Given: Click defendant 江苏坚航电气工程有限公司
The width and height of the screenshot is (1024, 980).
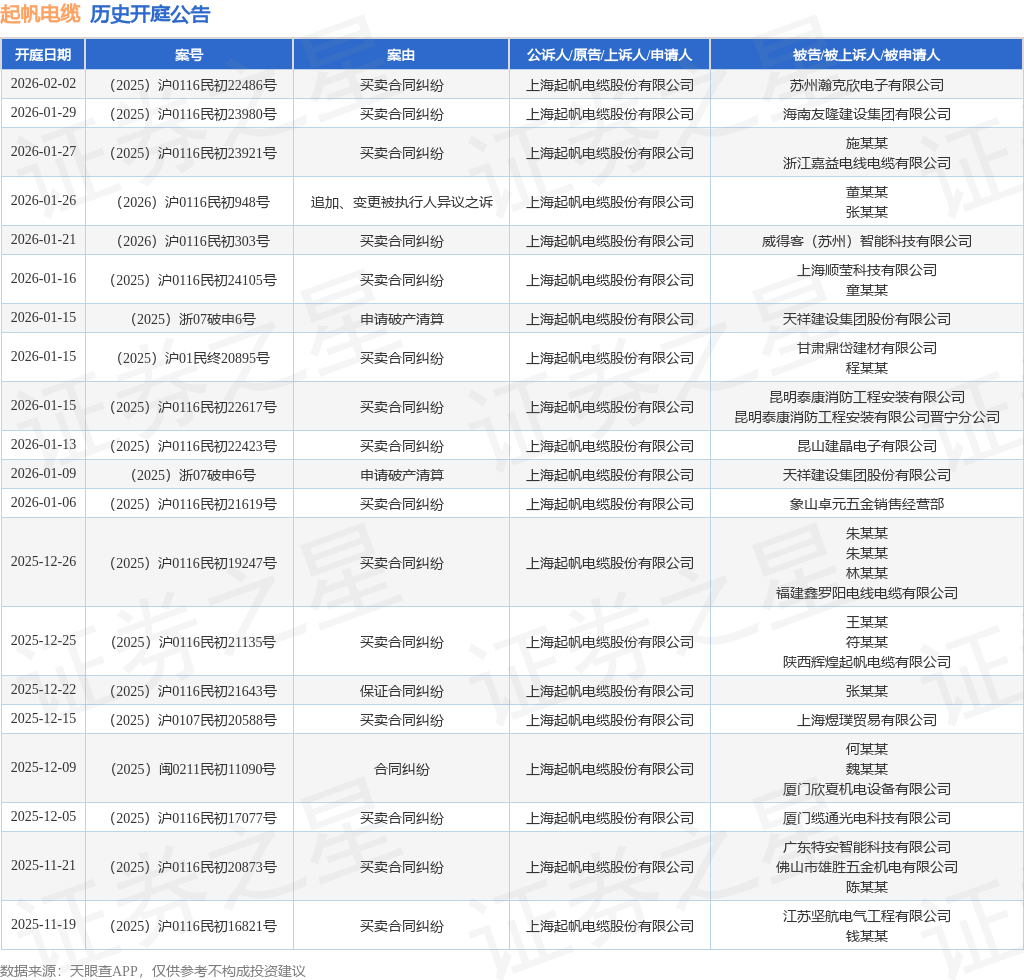Looking at the screenshot, I should (x=867, y=916).
